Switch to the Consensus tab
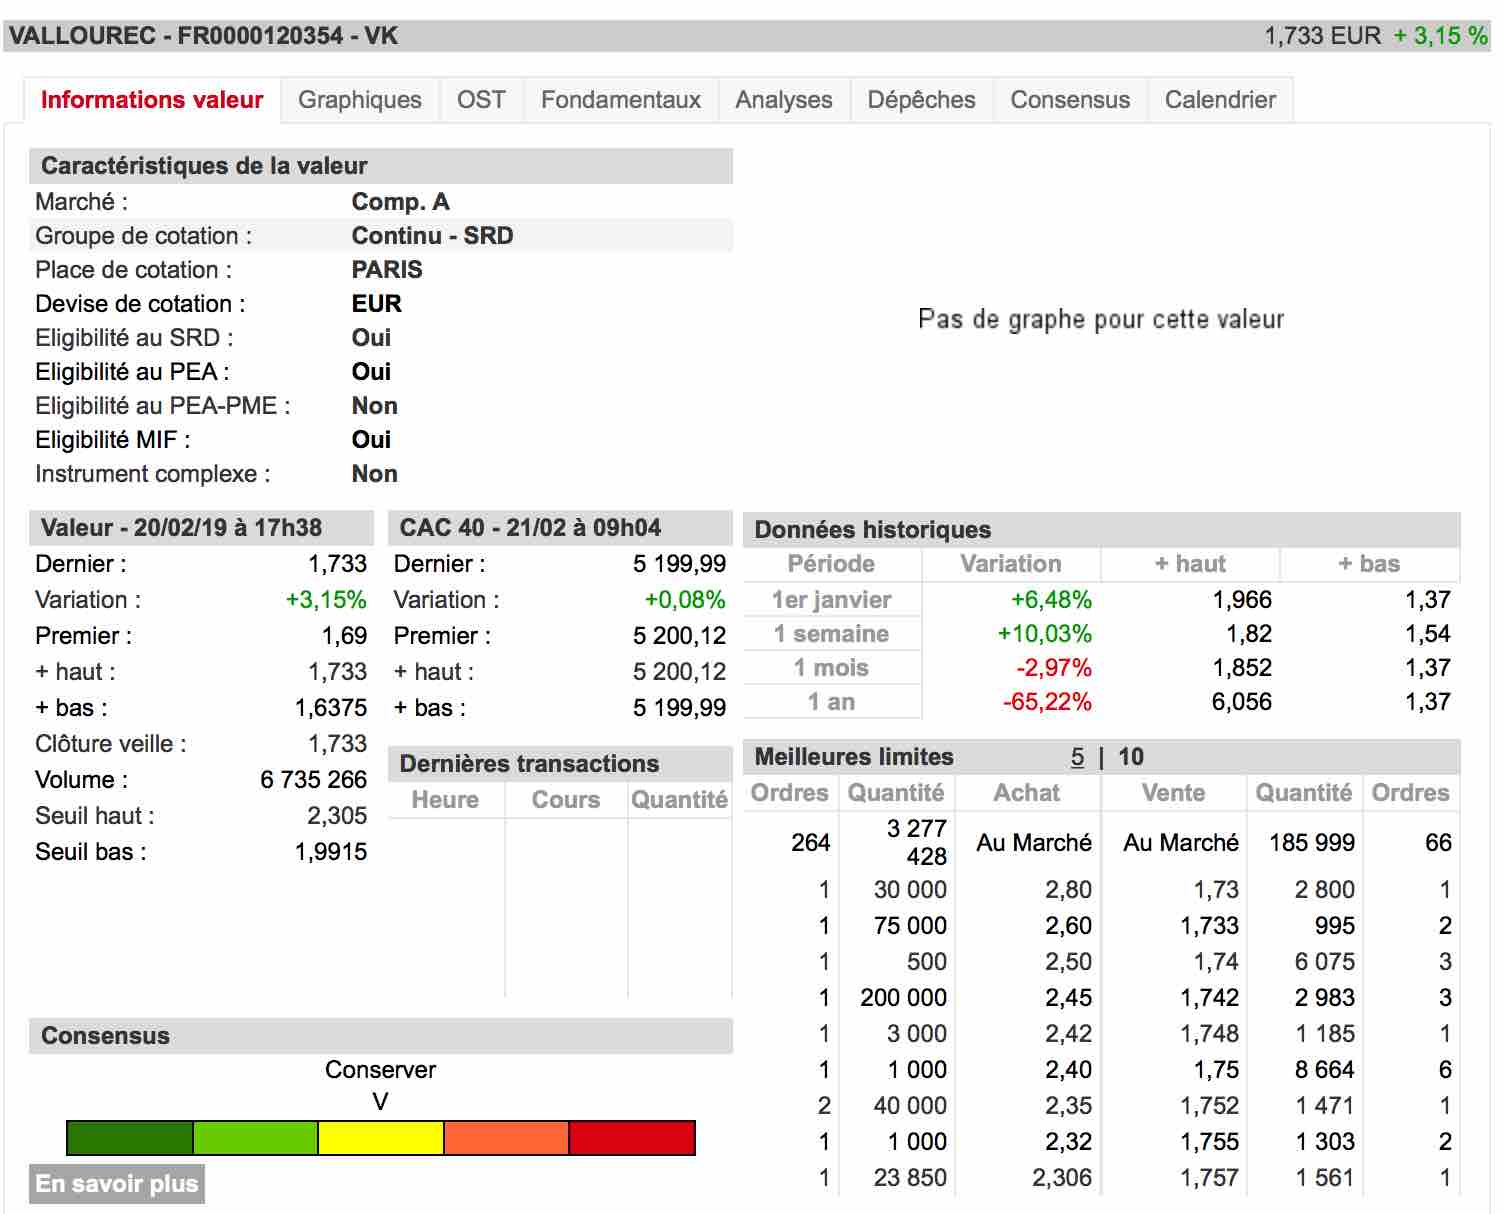Viewport: 1504px width, 1214px height. point(1070,100)
